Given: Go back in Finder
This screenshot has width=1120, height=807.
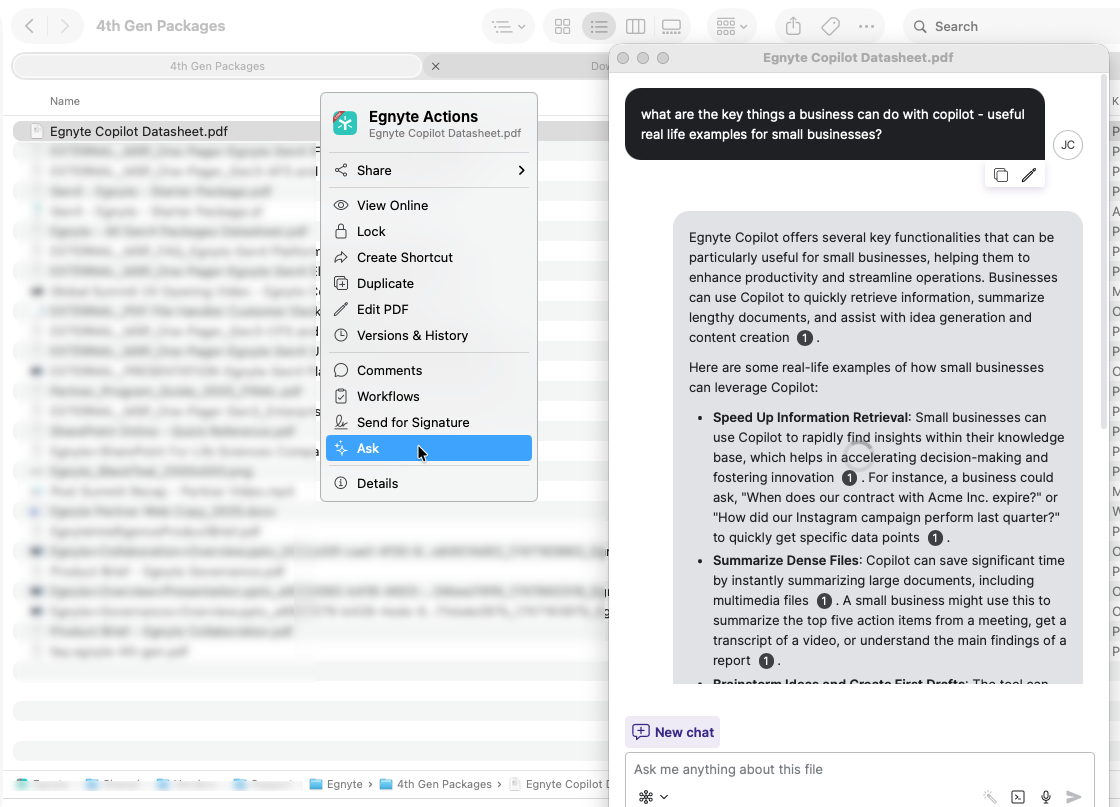Looking at the screenshot, I should (x=30, y=26).
